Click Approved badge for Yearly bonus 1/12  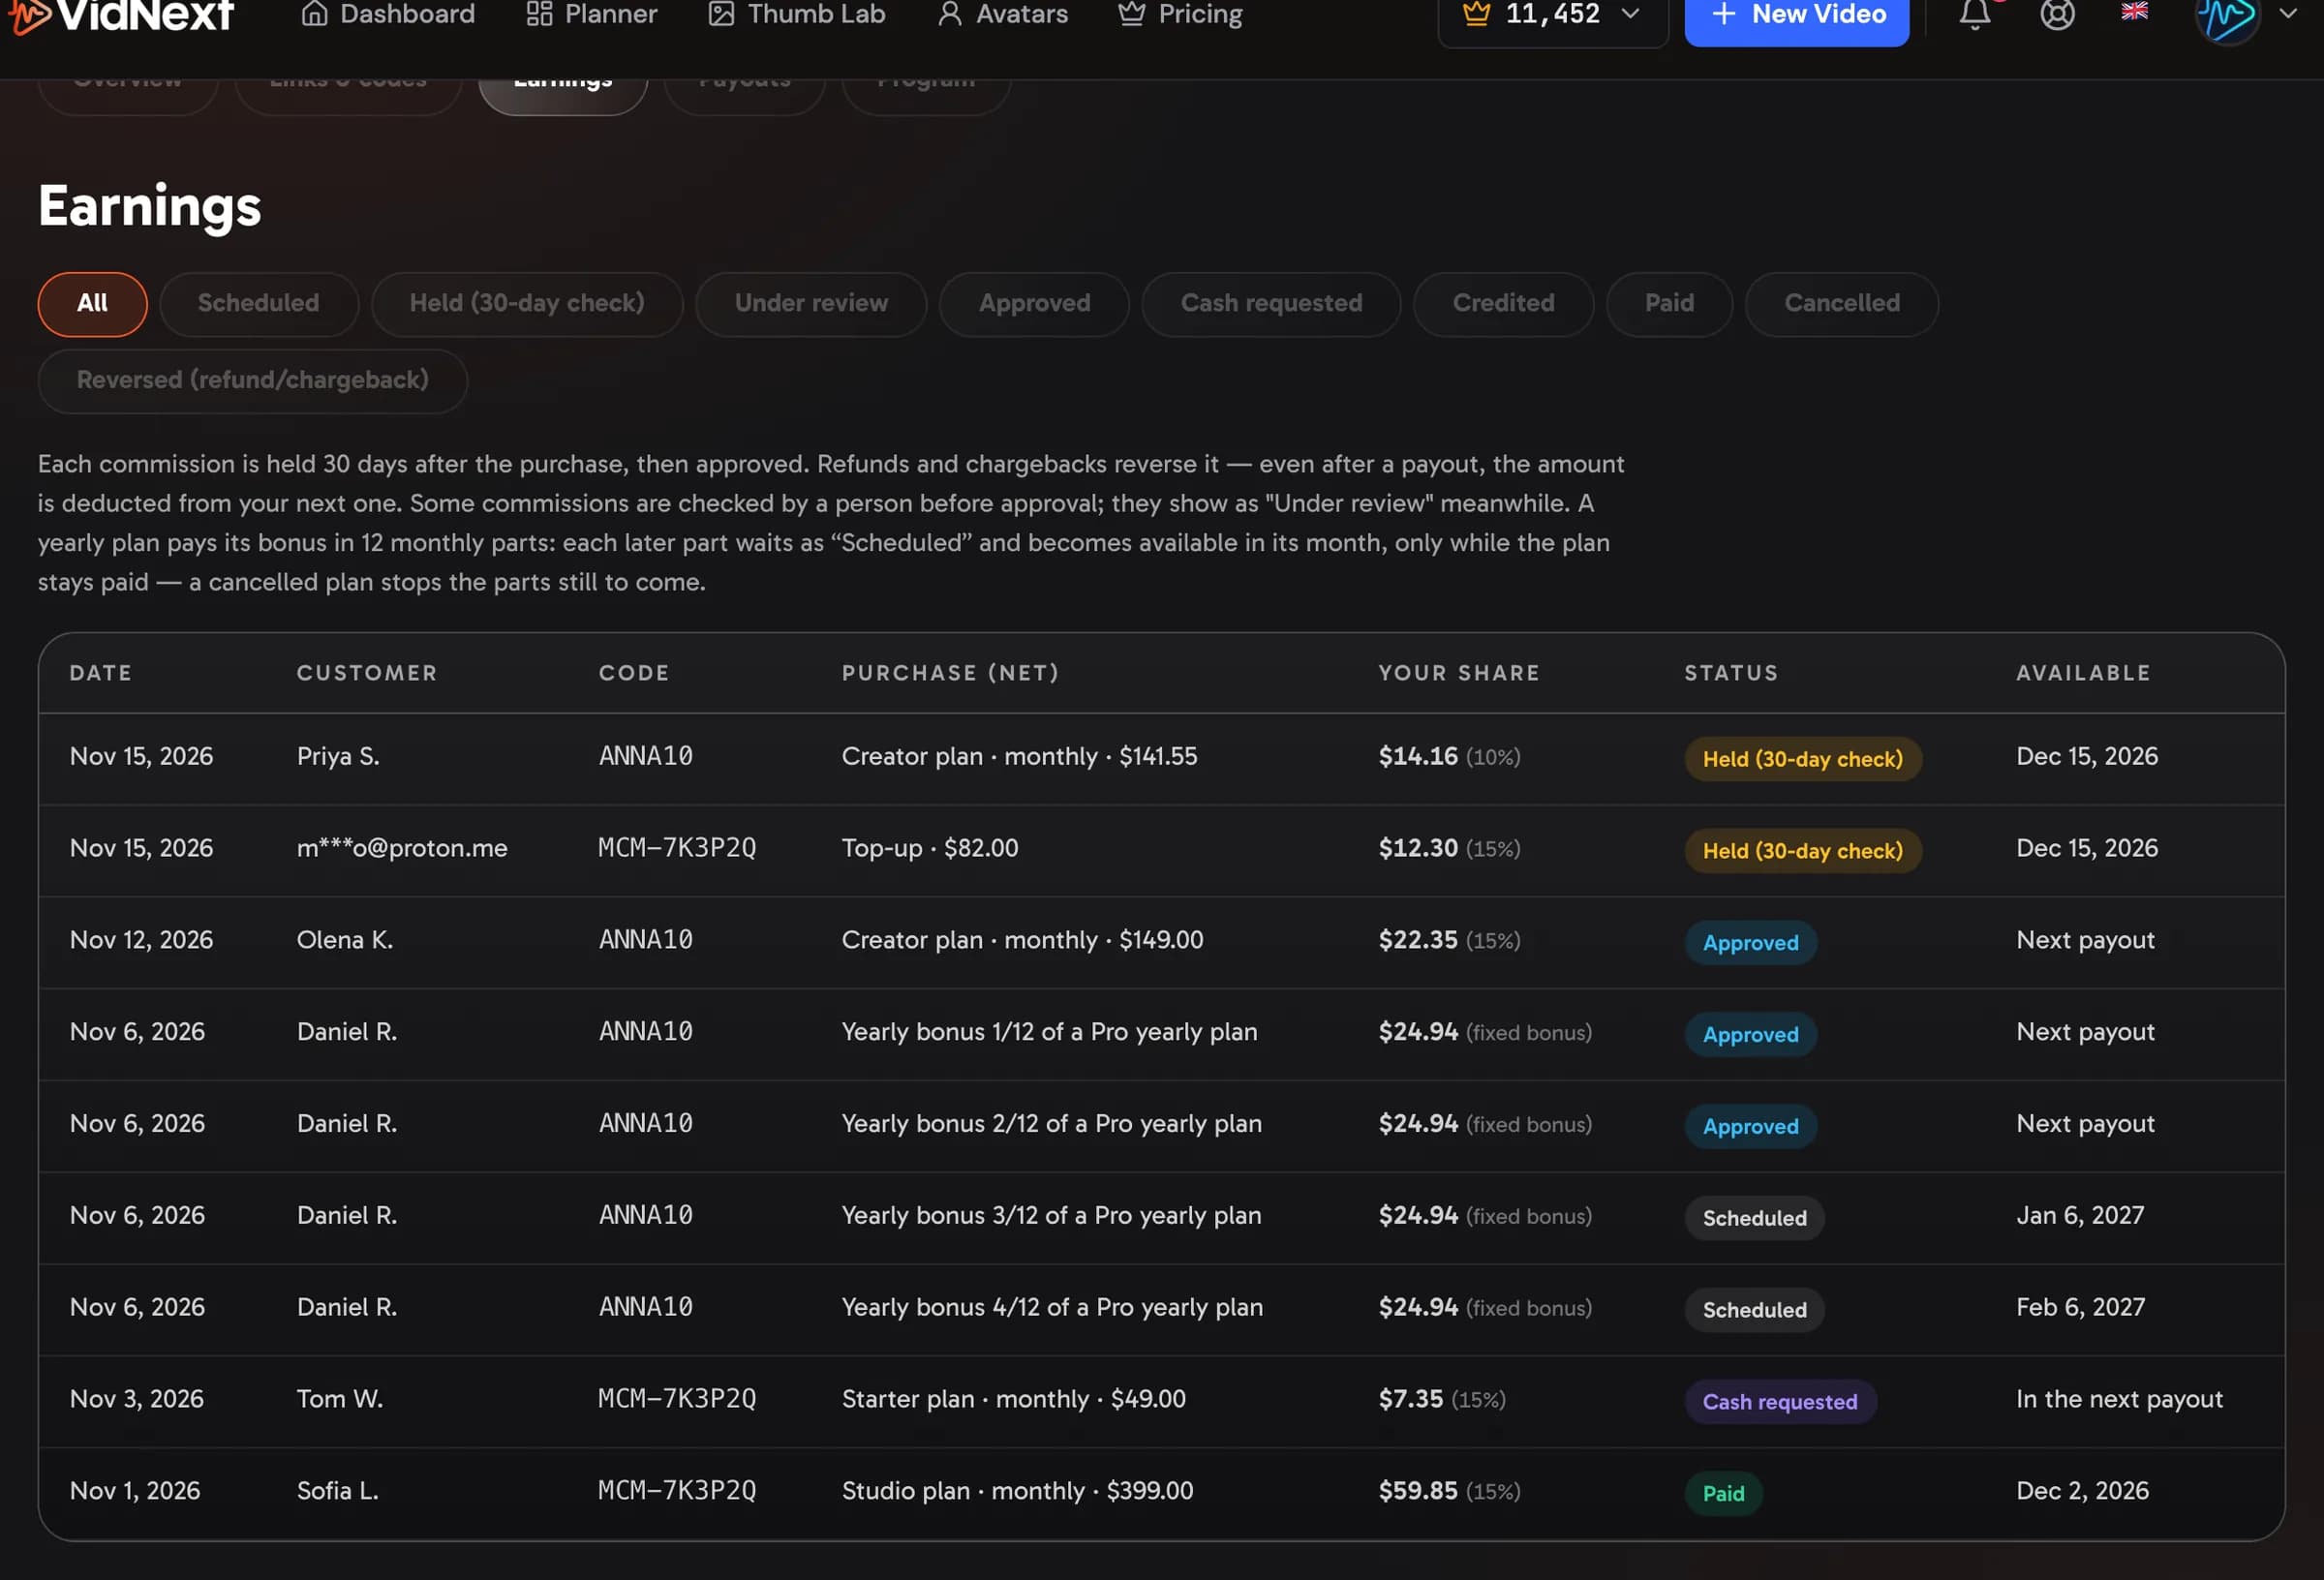tap(1750, 1035)
